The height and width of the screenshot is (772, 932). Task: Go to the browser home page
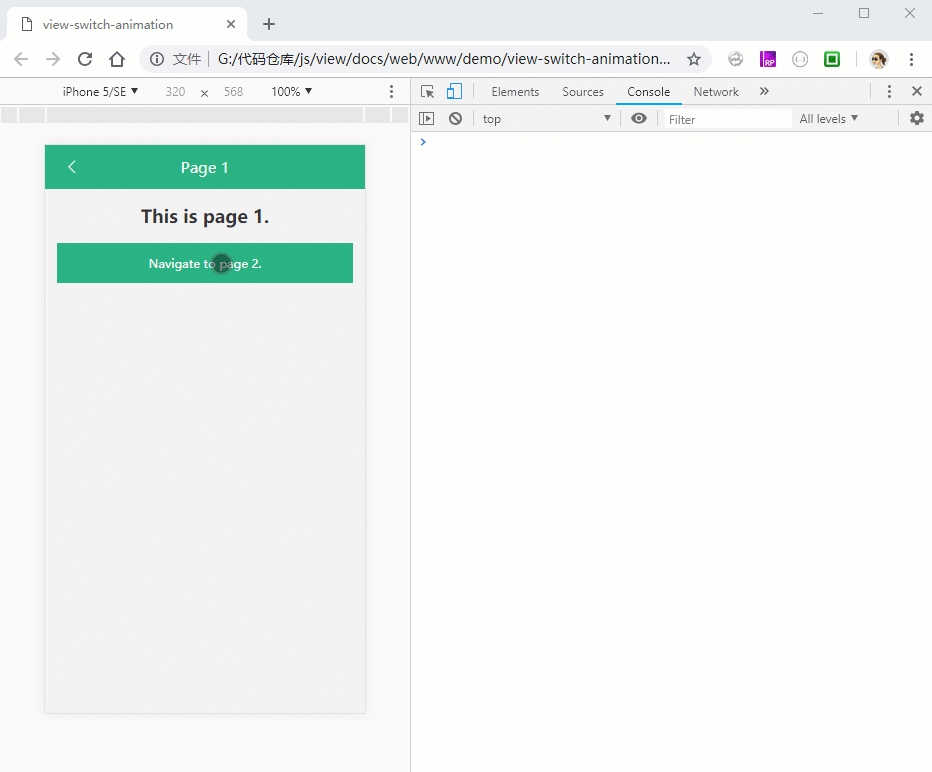coord(117,59)
